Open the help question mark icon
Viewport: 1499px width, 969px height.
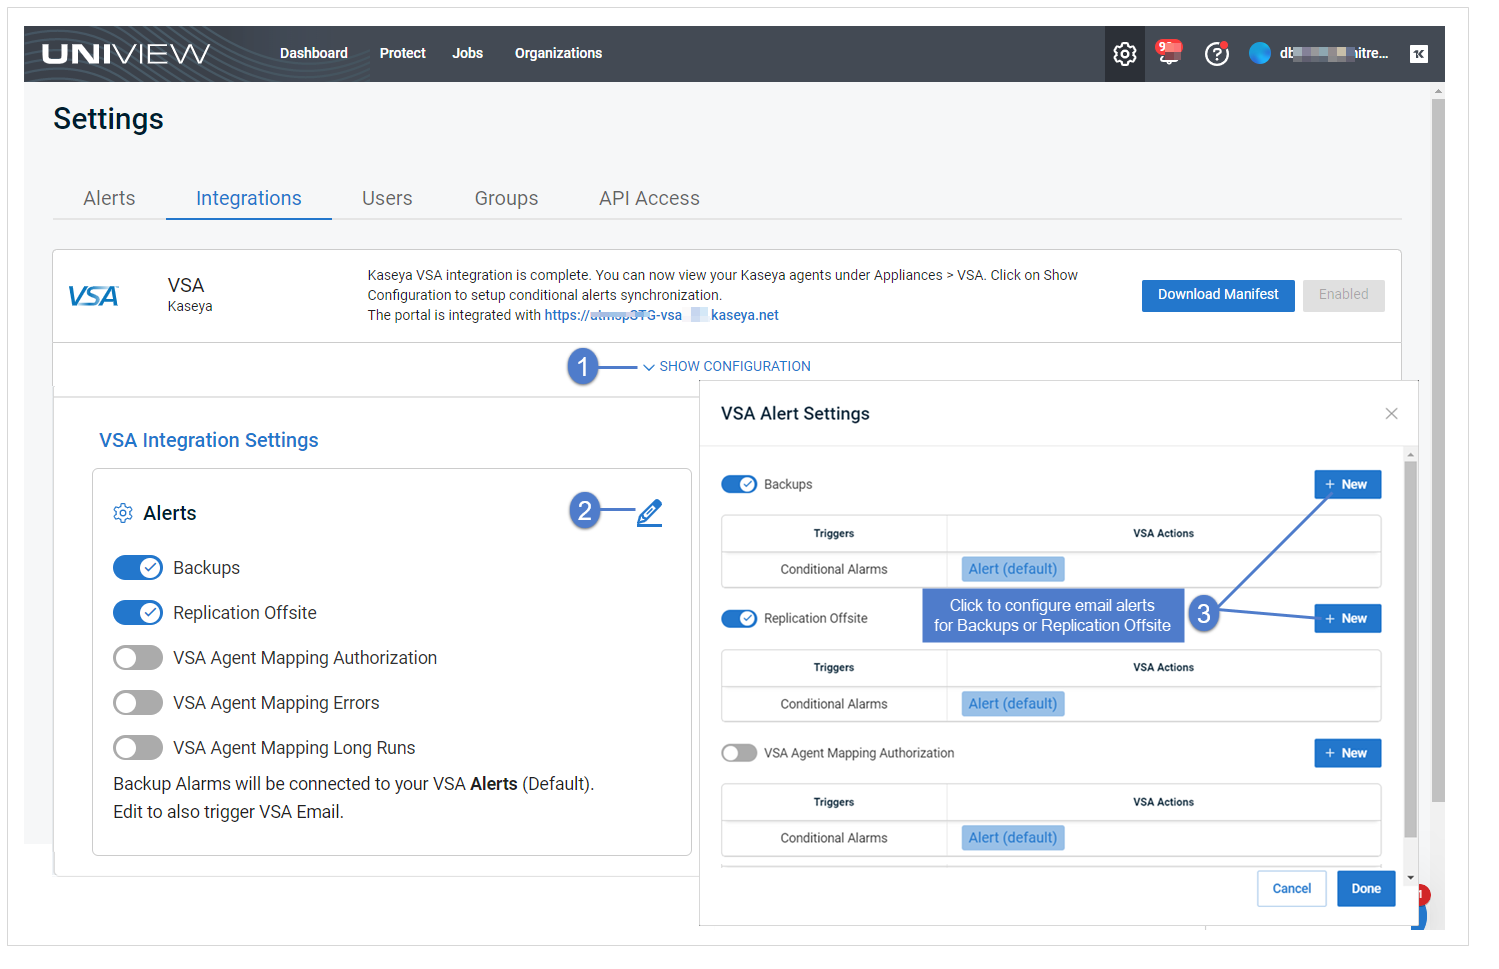1216,54
